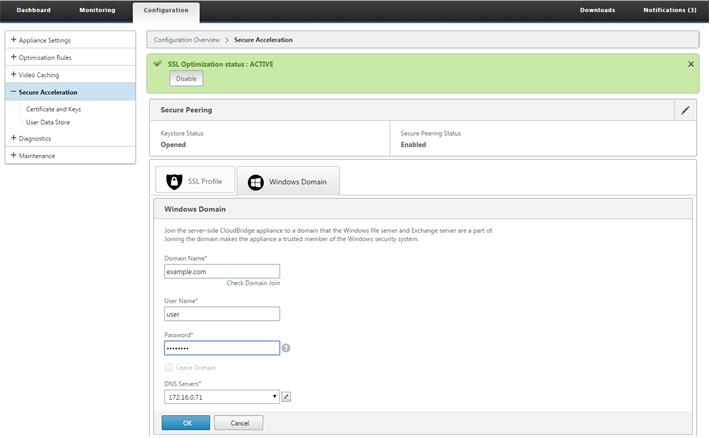Switch to the SSL Profile tab
This screenshot has width=710, height=438.
[195, 180]
